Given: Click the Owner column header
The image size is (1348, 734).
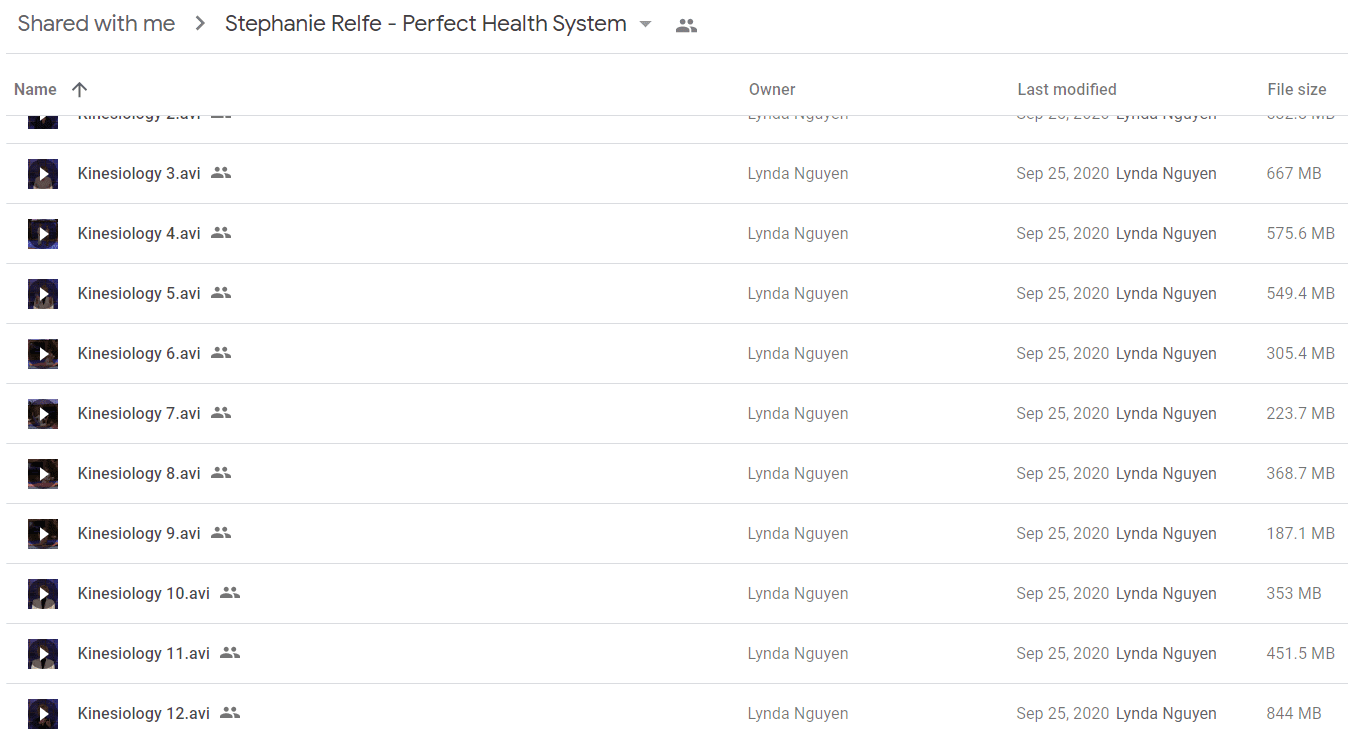Looking at the screenshot, I should coord(772,89).
